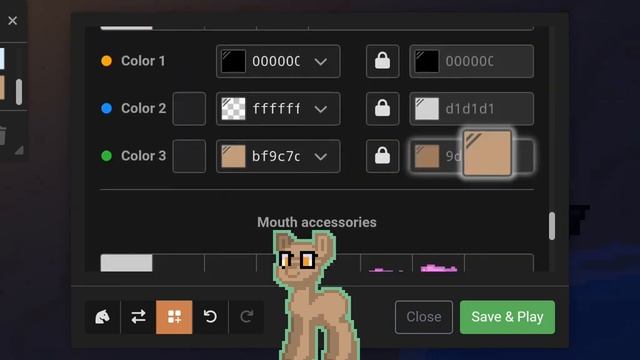Click the redo arrow icon
This screenshot has height=360, width=640.
coord(246,317)
